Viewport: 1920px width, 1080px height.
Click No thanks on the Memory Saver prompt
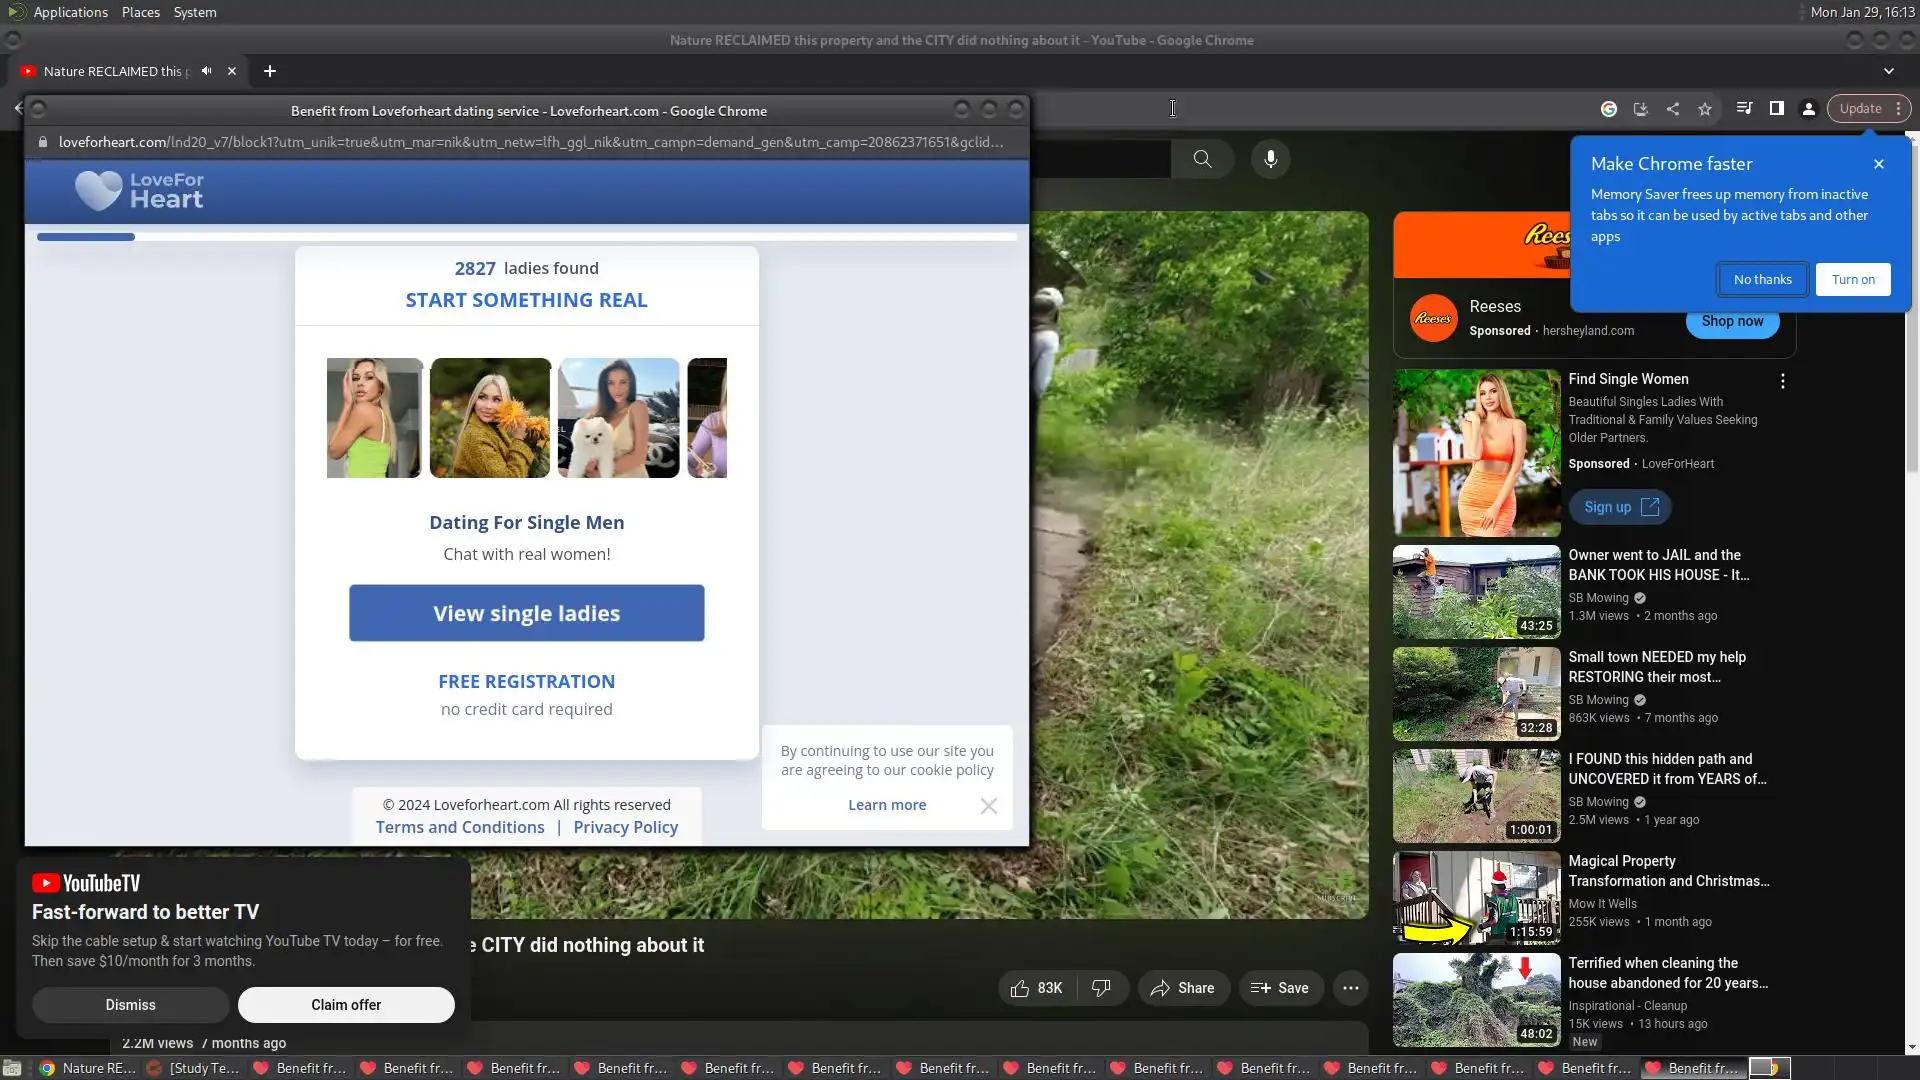[x=1762, y=280]
